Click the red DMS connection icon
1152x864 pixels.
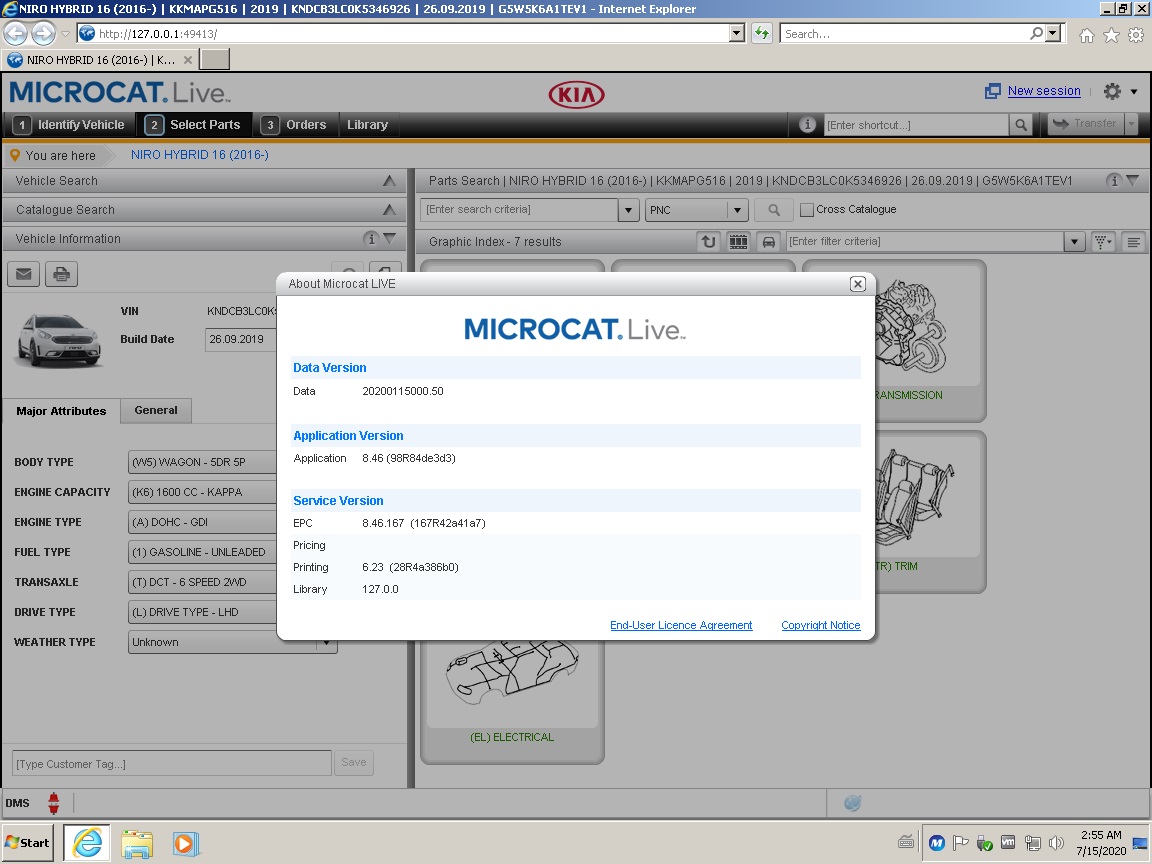pyautogui.click(x=54, y=803)
